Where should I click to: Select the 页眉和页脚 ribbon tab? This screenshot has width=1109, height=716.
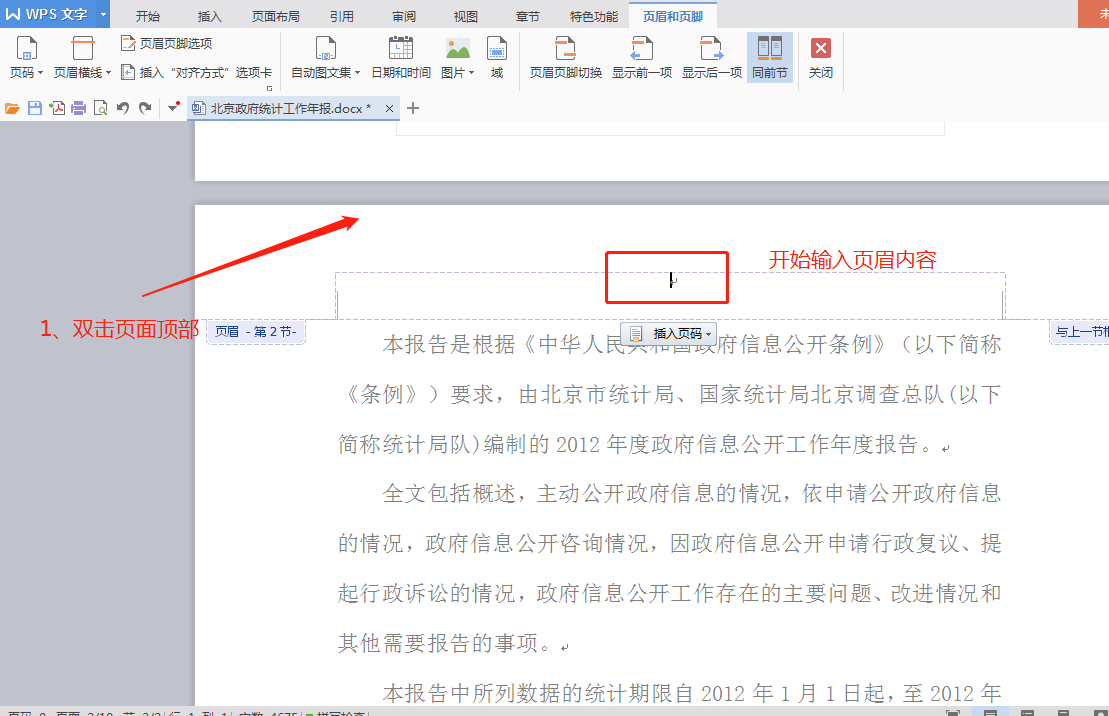673,16
